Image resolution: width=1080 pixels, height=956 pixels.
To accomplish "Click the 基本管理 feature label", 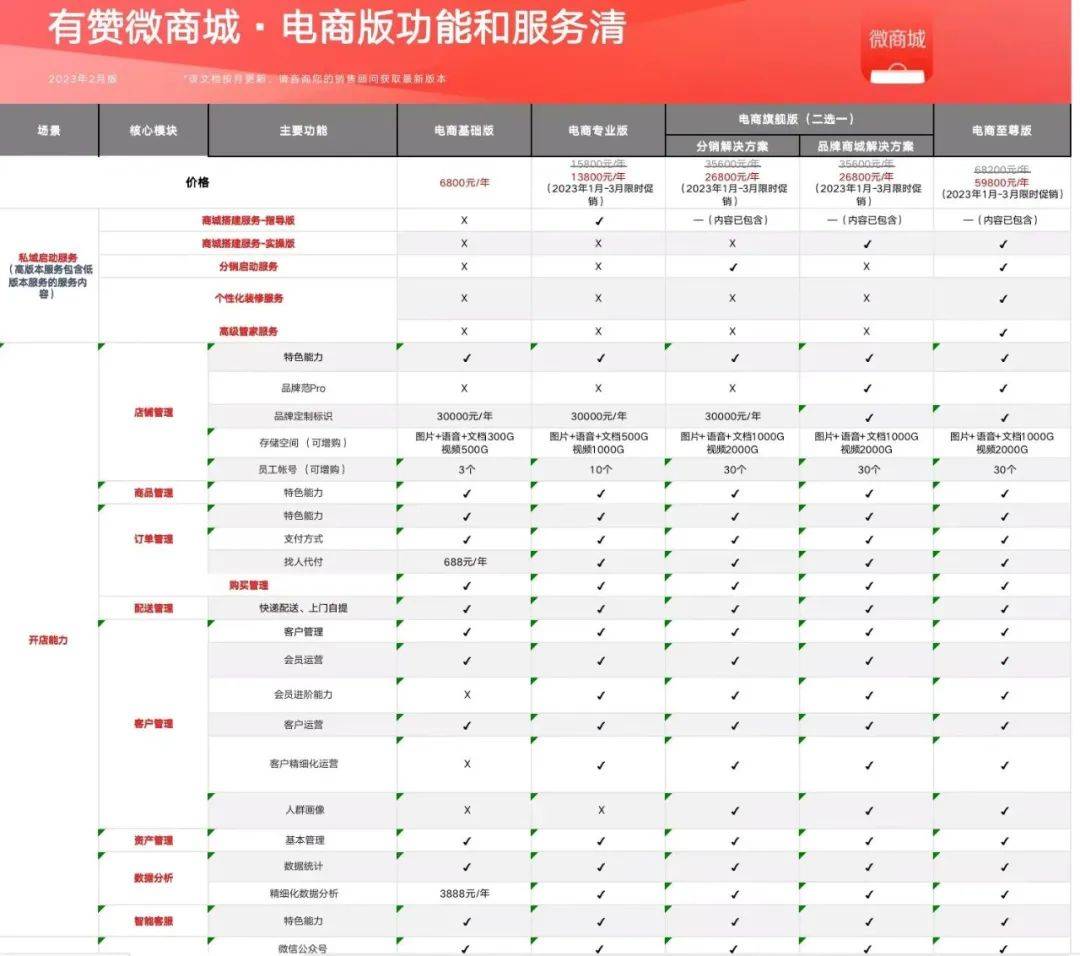I will coord(304,840).
